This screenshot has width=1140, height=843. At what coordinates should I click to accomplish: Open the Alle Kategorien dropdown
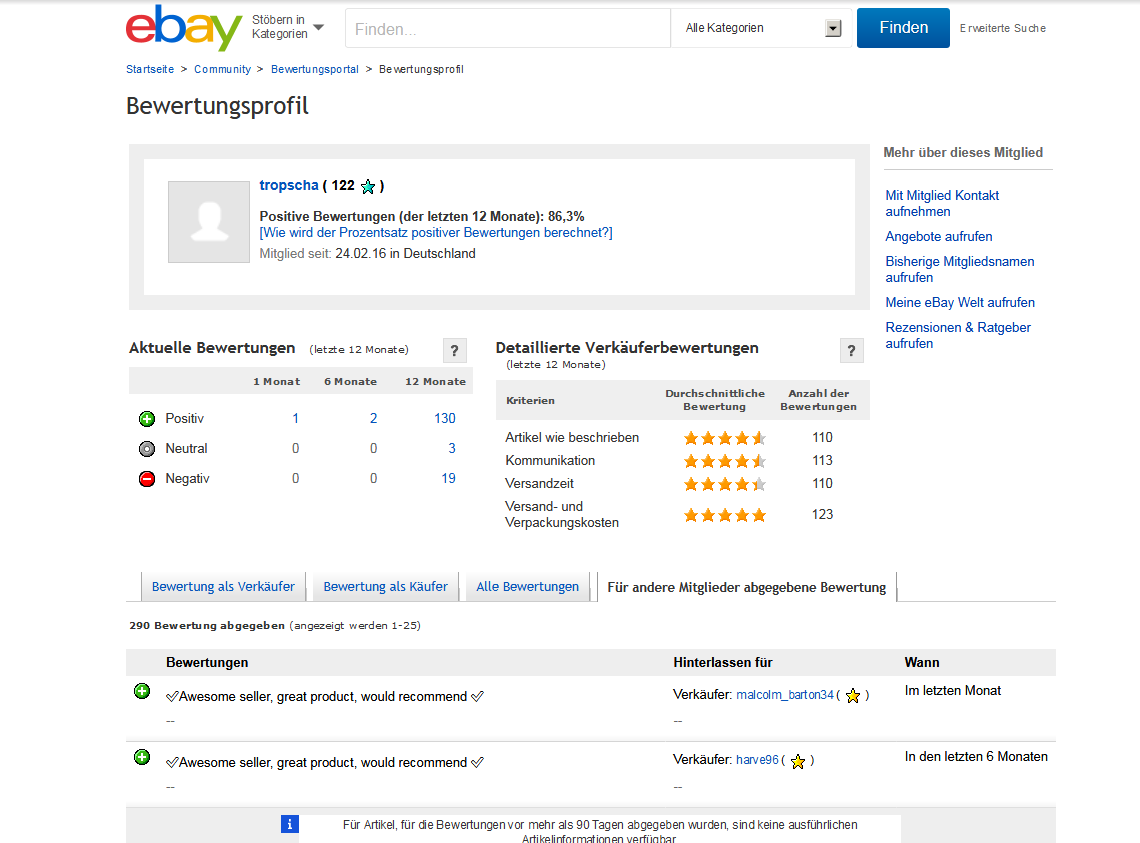coord(761,28)
